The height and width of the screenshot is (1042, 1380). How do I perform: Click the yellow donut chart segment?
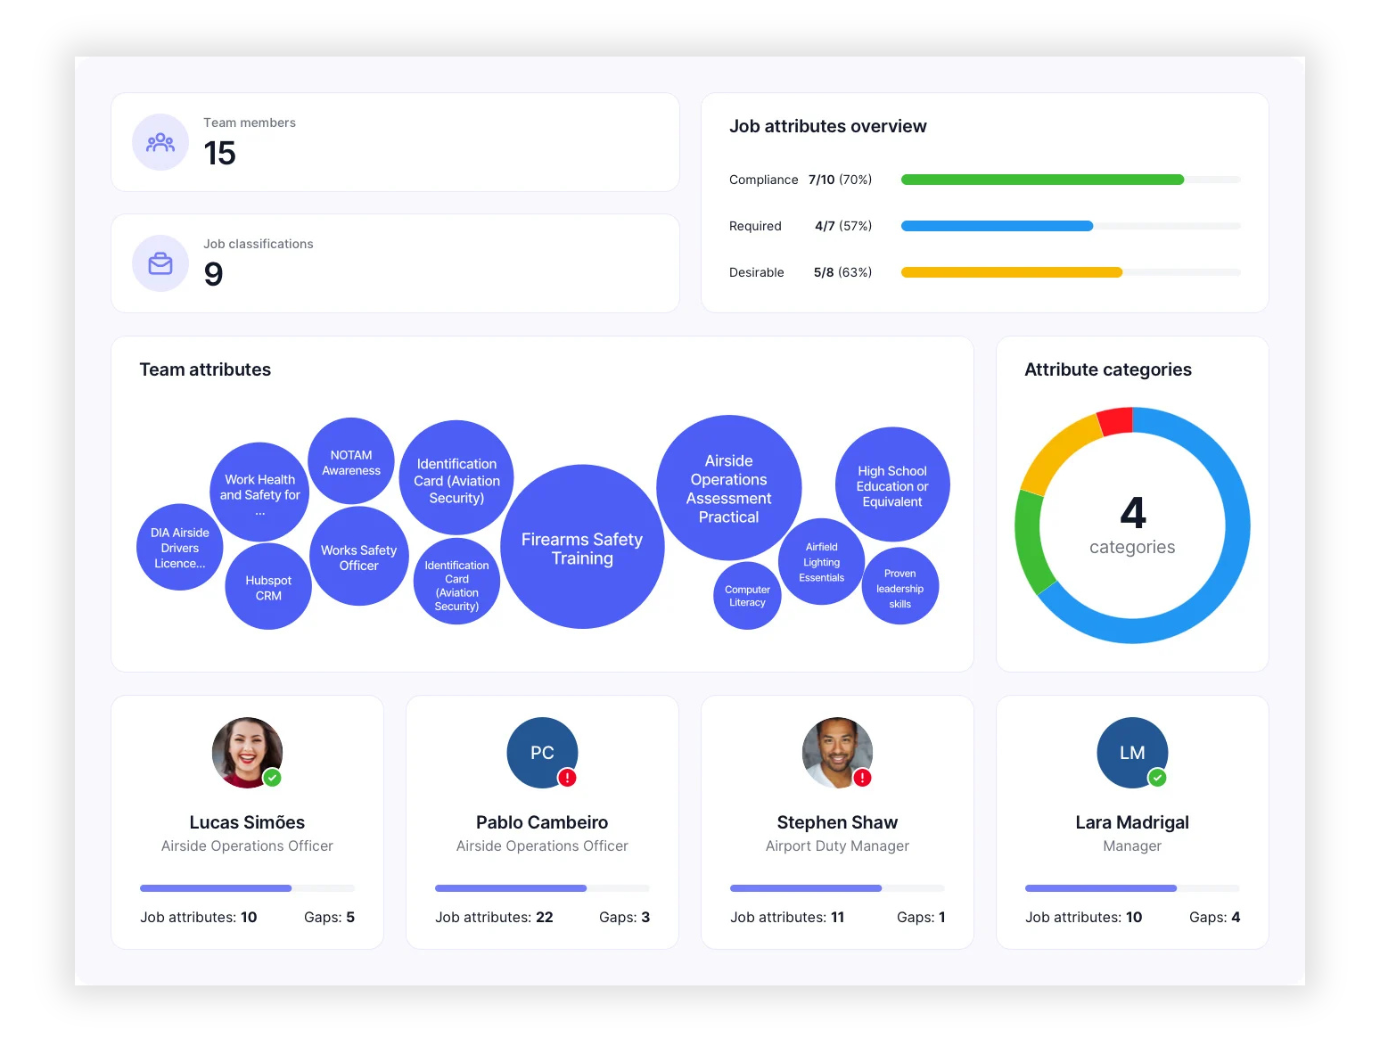pyautogui.click(x=1058, y=452)
